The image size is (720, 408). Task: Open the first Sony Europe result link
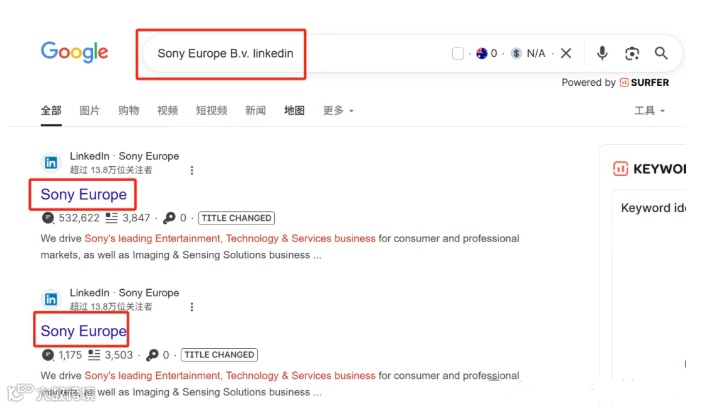pos(84,195)
